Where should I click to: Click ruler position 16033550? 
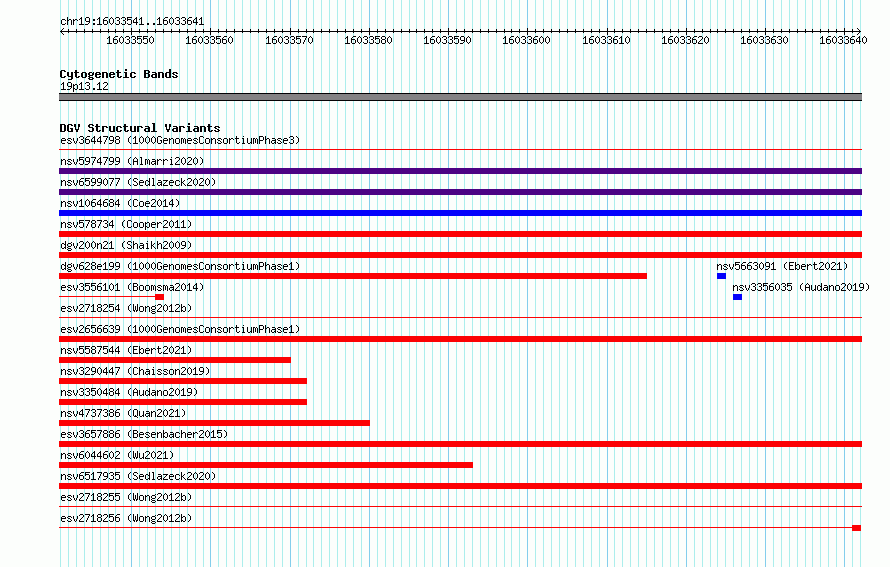pos(130,40)
